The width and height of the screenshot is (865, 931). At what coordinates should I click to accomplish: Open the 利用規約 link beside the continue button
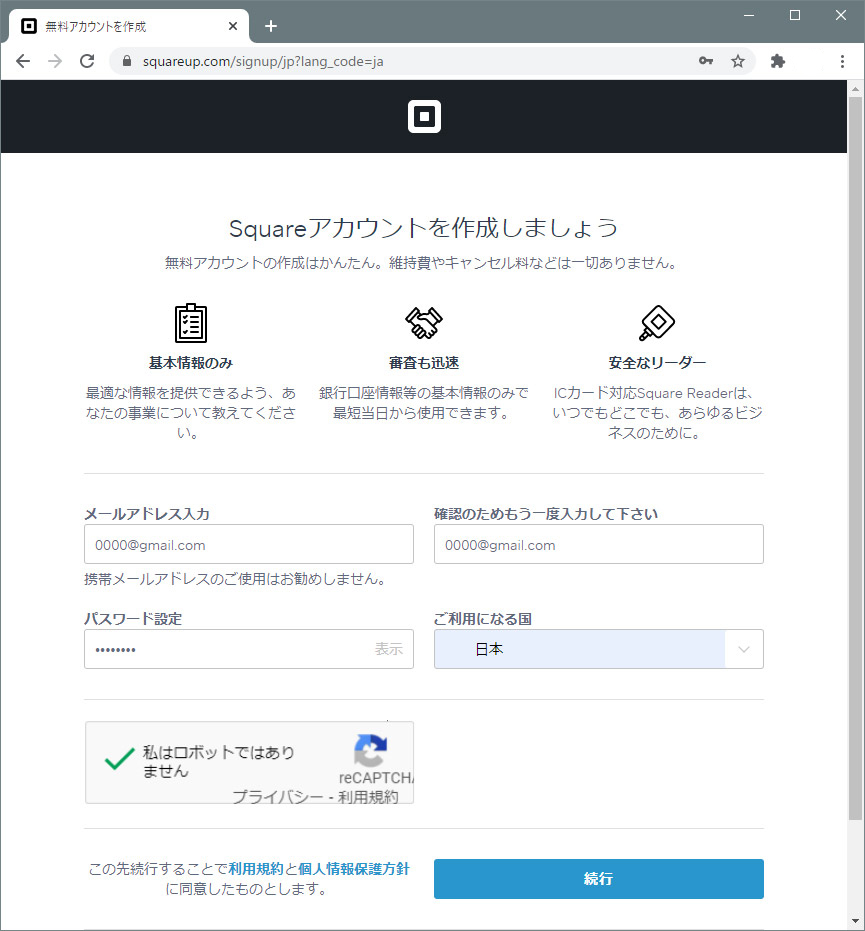pyautogui.click(x=256, y=869)
